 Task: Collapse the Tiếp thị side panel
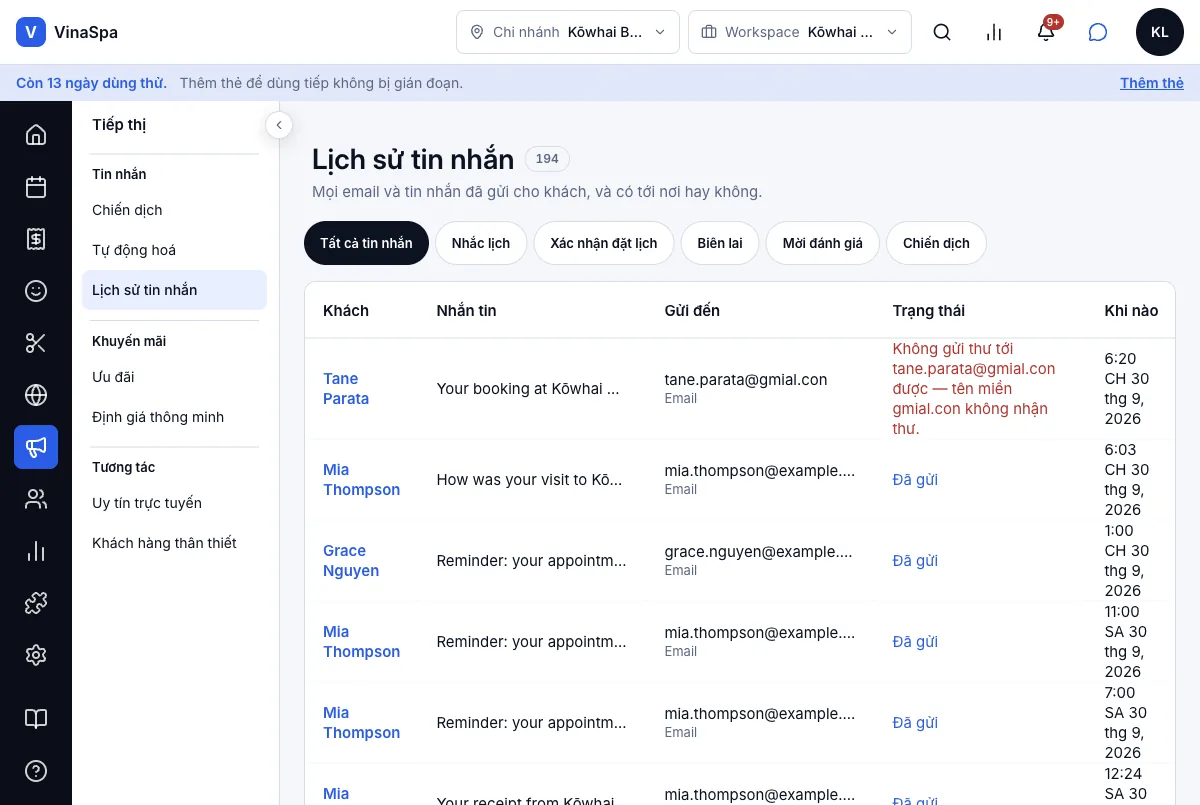tap(279, 125)
